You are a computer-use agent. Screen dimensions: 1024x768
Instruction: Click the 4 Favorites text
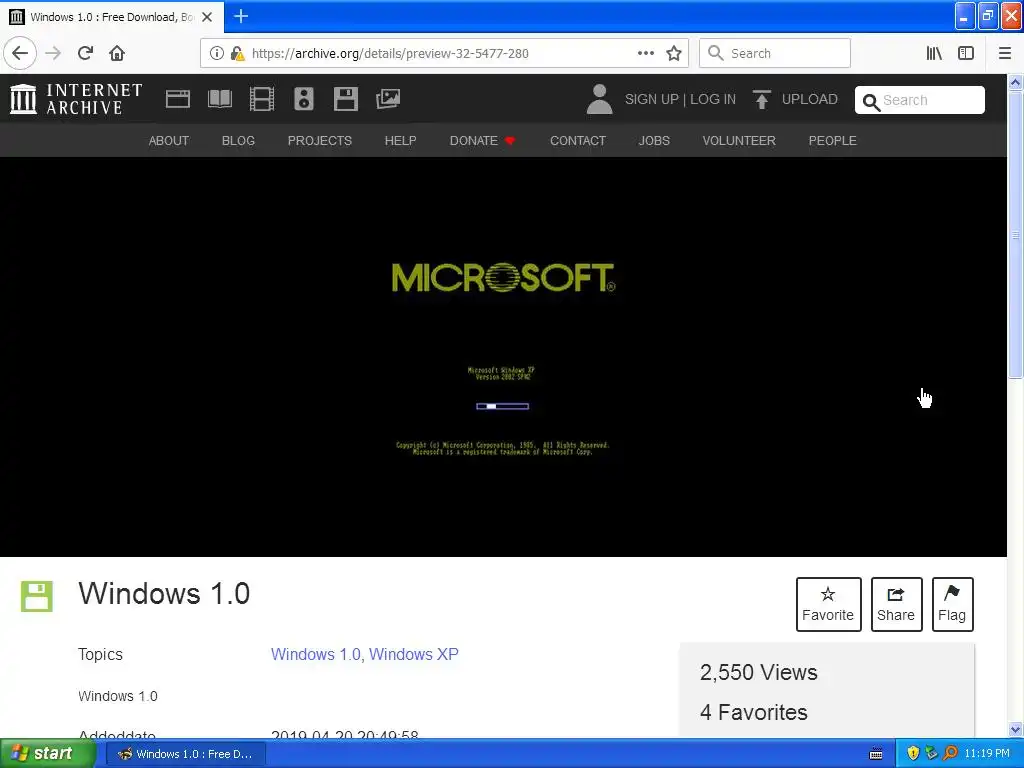point(754,712)
